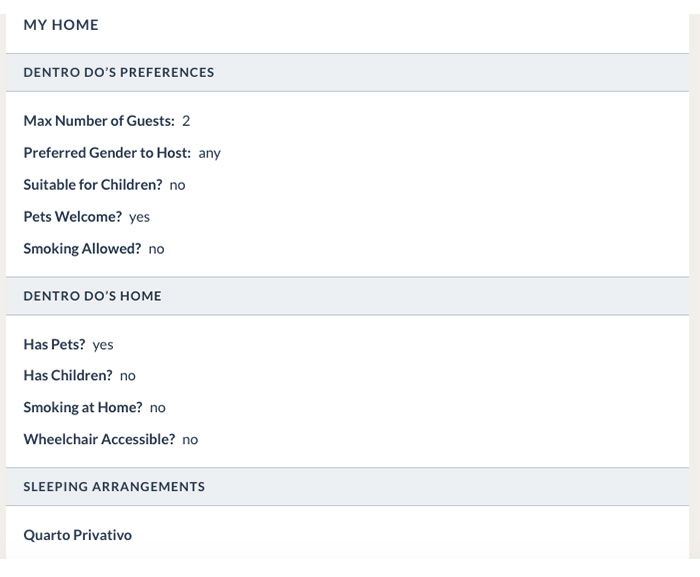Image resolution: width=700 pixels, height=577 pixels.
Task: Click the Smoking at Home? label
Action: [x=83, y=407]
